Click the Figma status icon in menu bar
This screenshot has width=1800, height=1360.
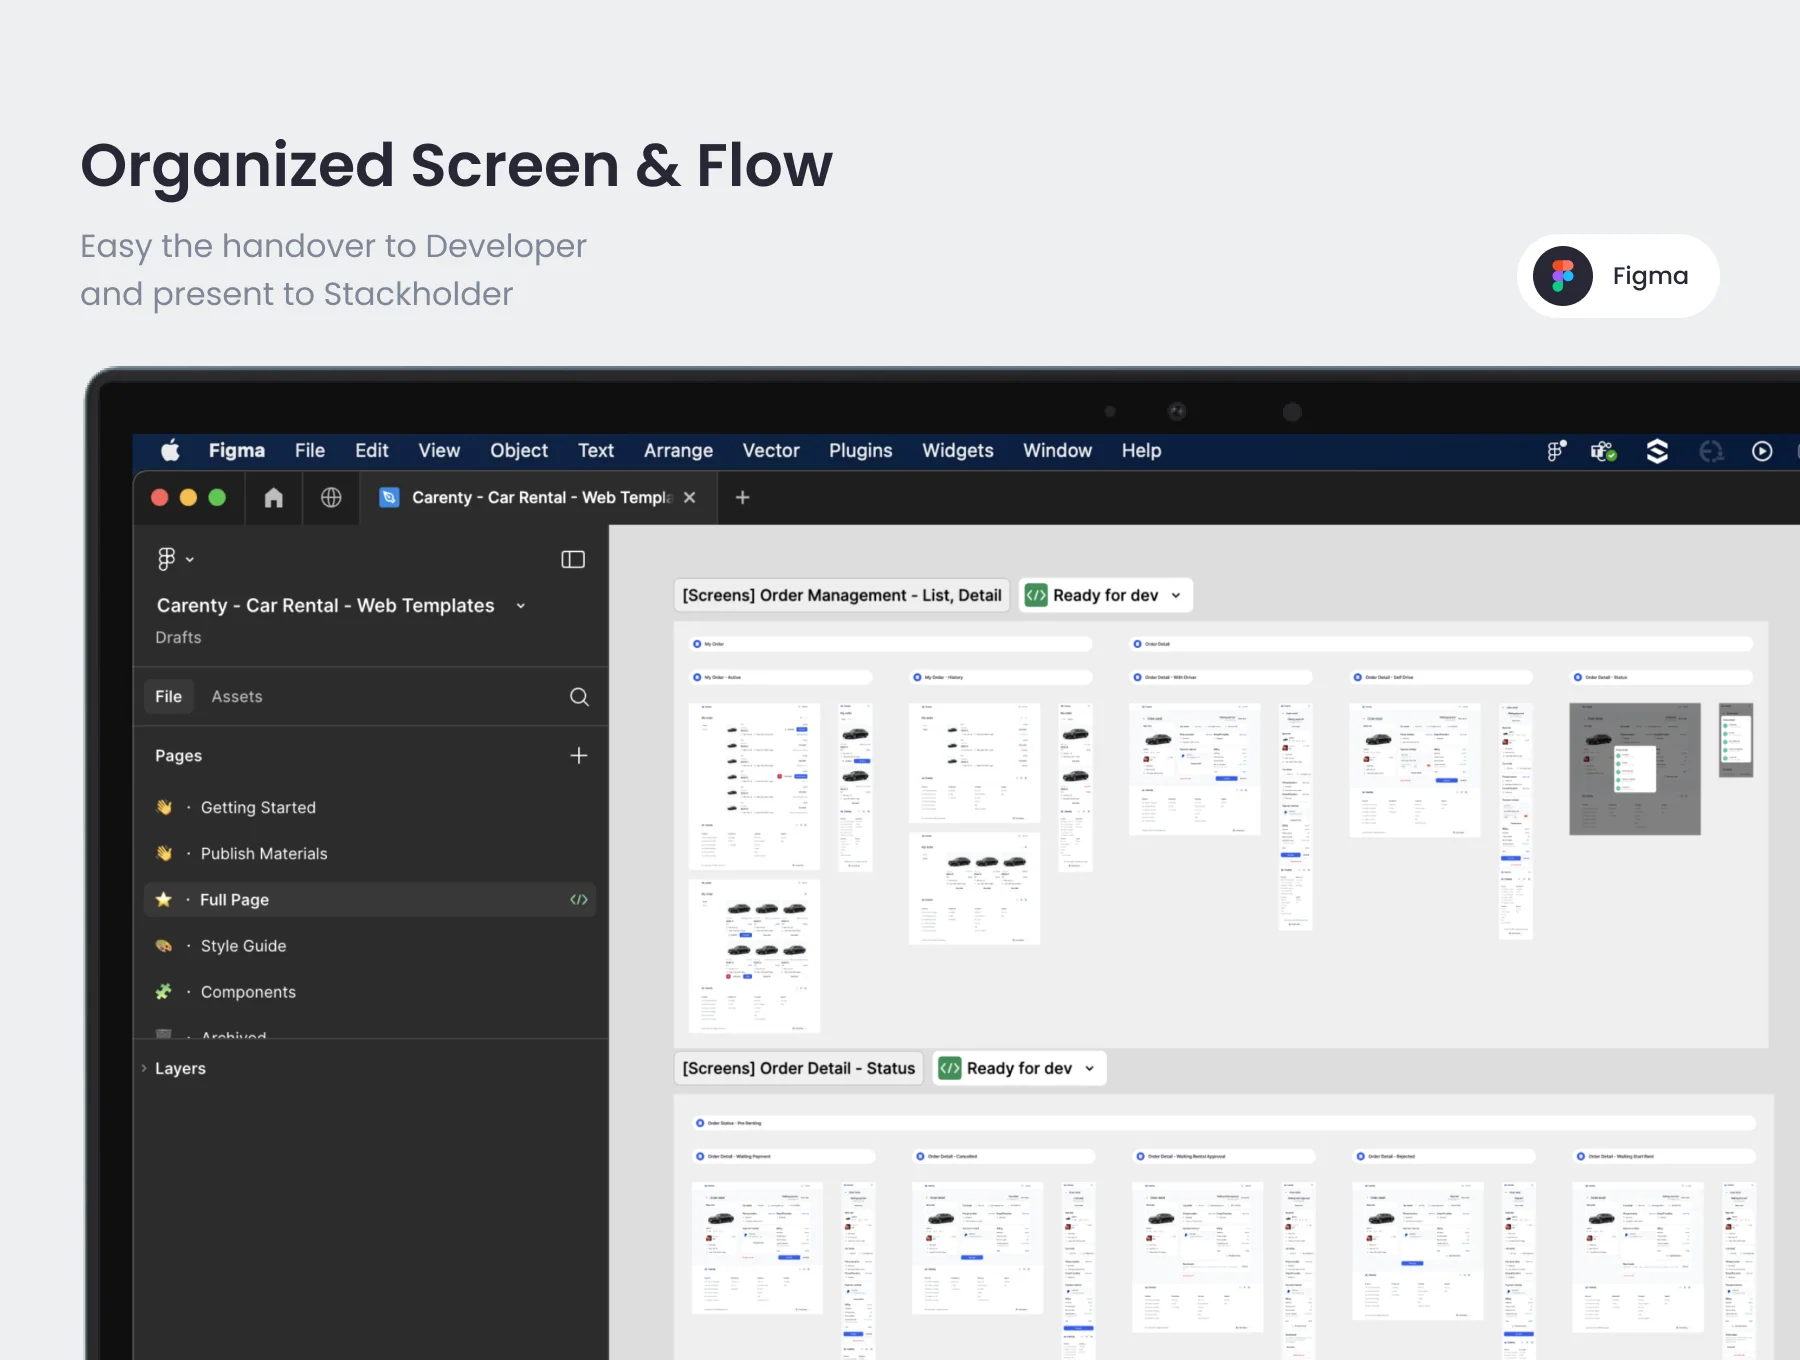(1556, 451)
